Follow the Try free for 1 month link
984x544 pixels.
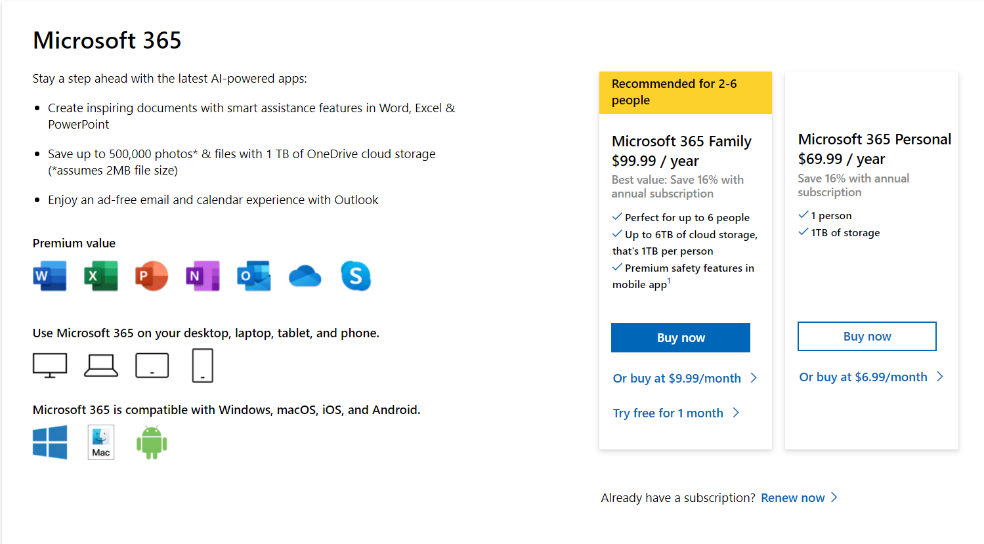click(x=676, y=413)
